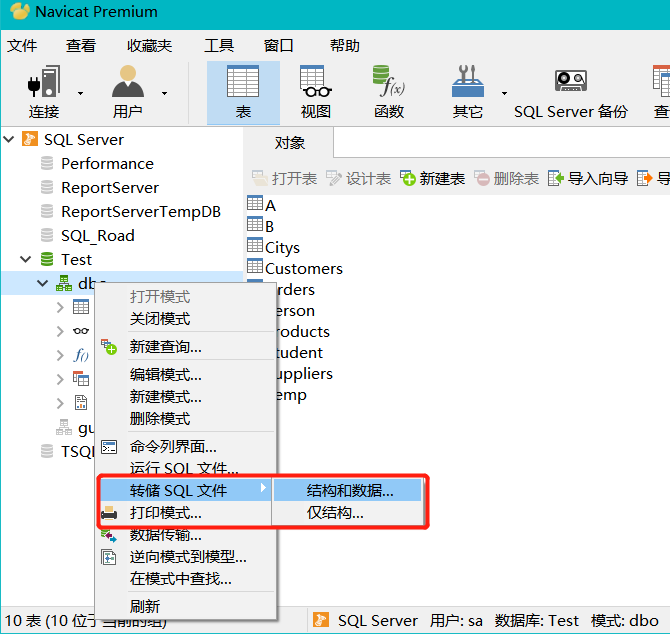Collapse the SQL Server connection node
The width and height of the screenshot is (670, 634).
point(9,139)
